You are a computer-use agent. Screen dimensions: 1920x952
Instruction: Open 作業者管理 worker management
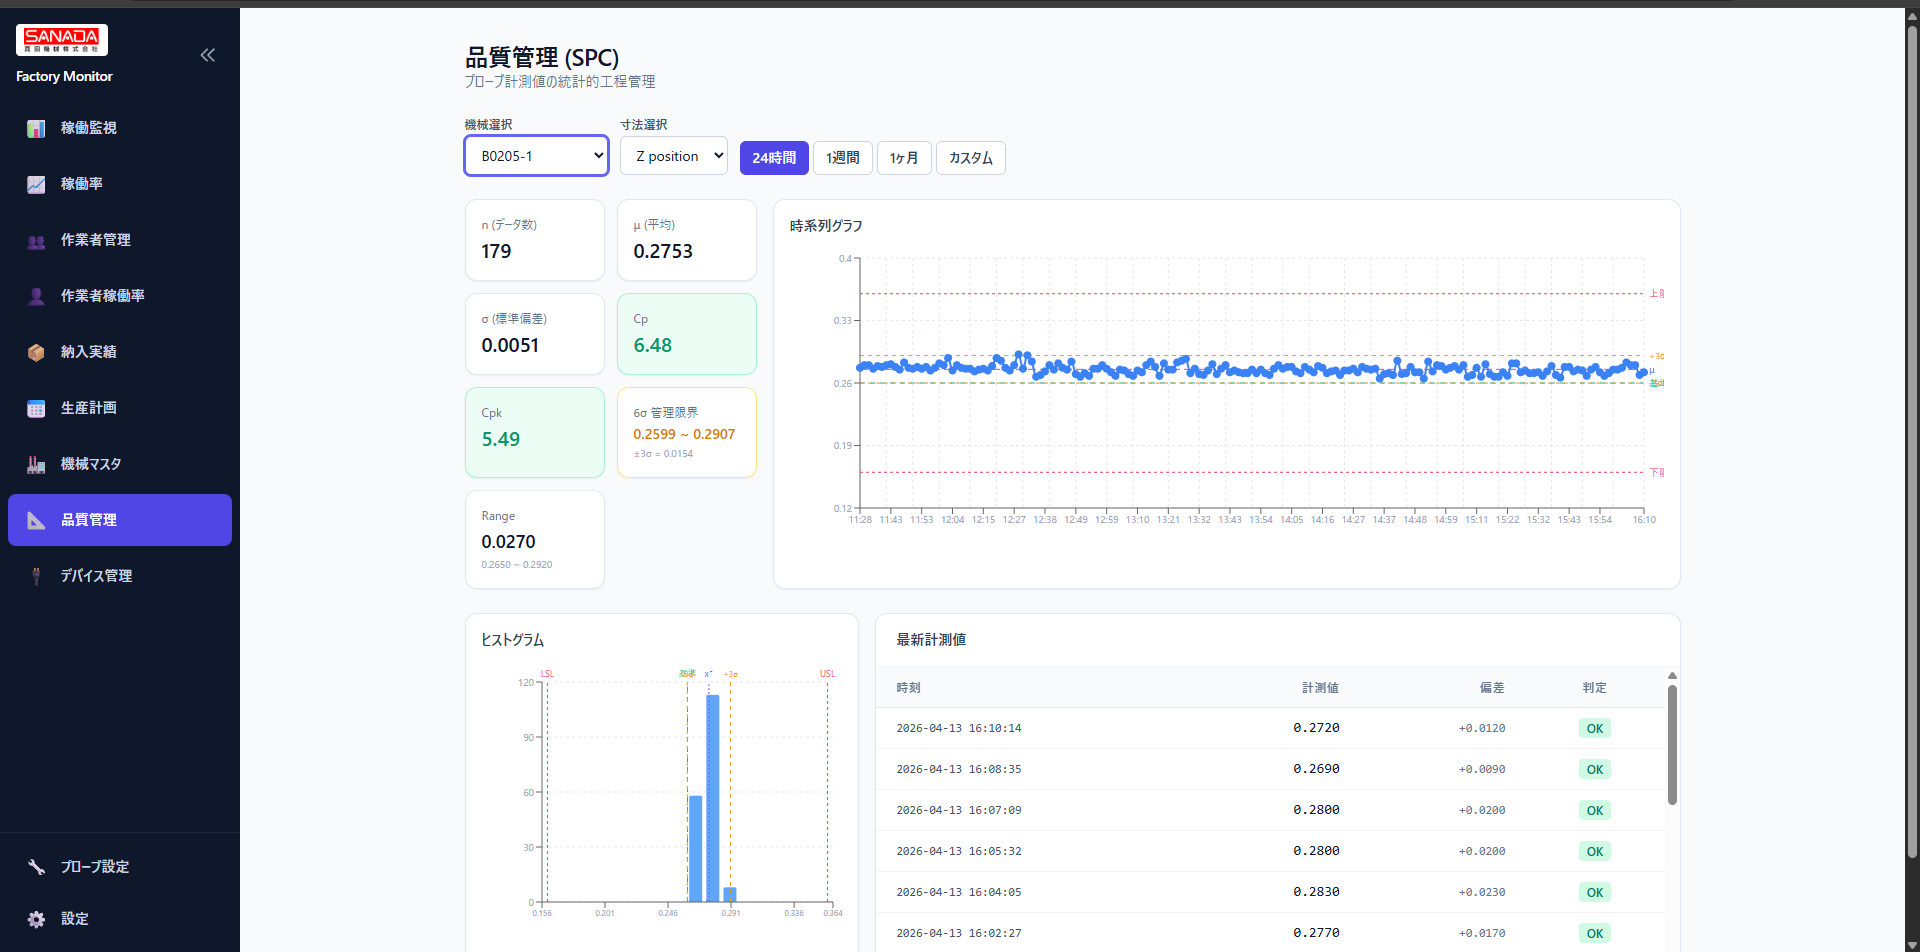[93, 240]
